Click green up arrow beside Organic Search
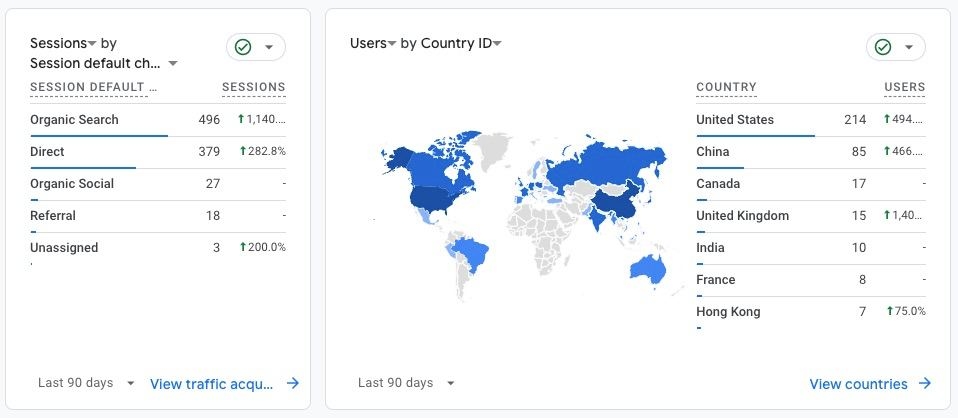 point(241,119)
